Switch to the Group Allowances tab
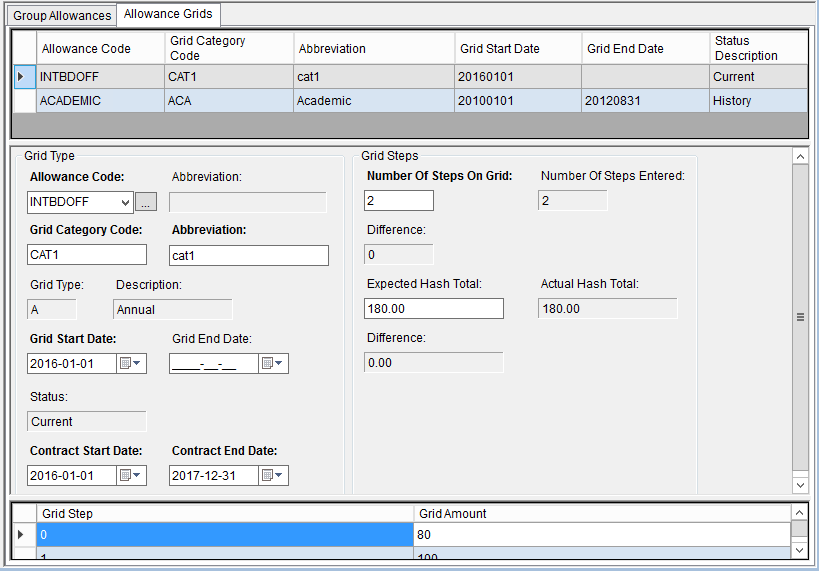 (62, 15)
